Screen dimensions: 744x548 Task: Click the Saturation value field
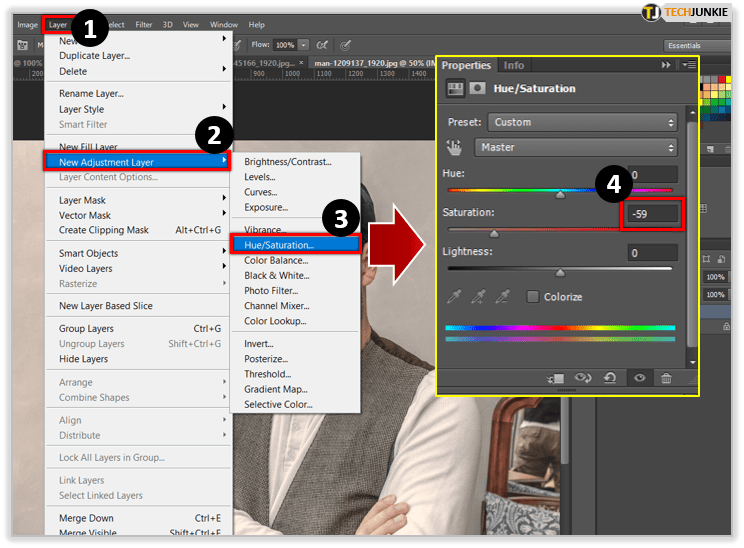(x=652, y=213)
